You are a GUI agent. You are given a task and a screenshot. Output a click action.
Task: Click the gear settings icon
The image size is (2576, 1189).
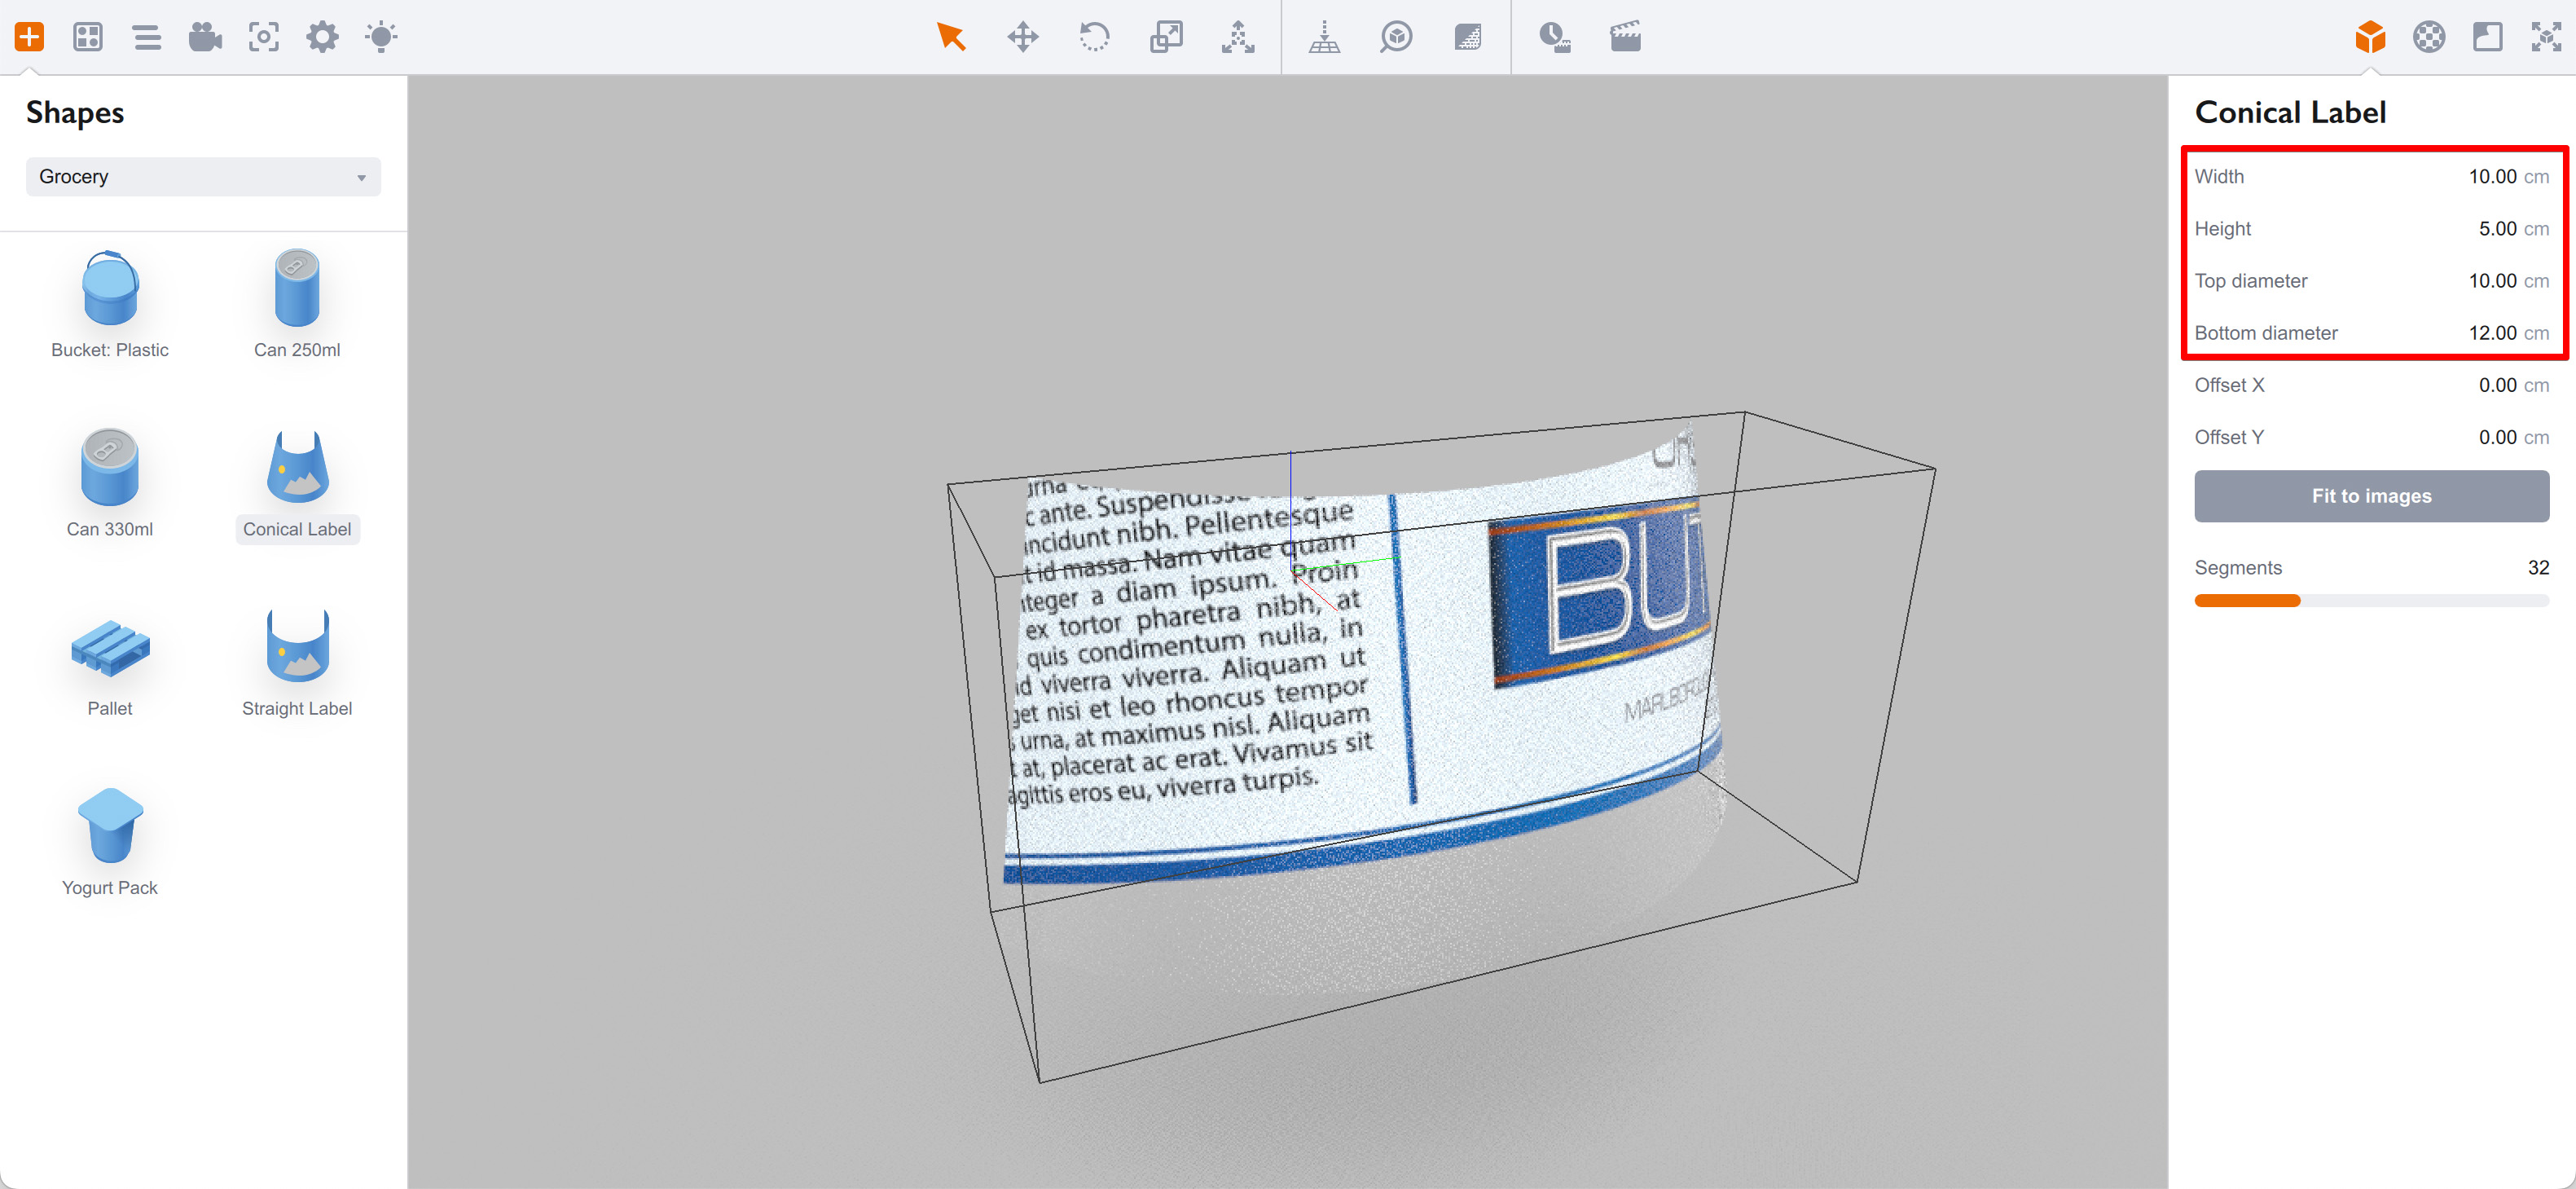(x=322, y=37)
